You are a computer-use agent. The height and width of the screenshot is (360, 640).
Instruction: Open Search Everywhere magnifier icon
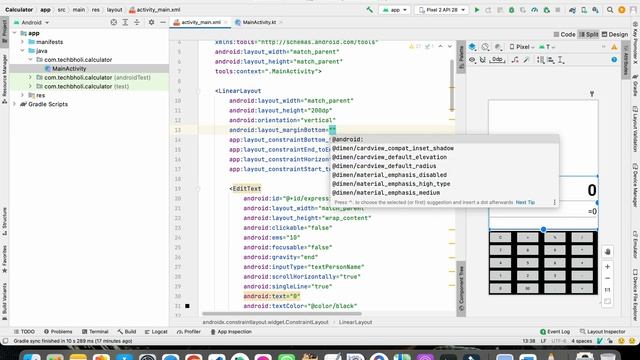pos(610,10)
